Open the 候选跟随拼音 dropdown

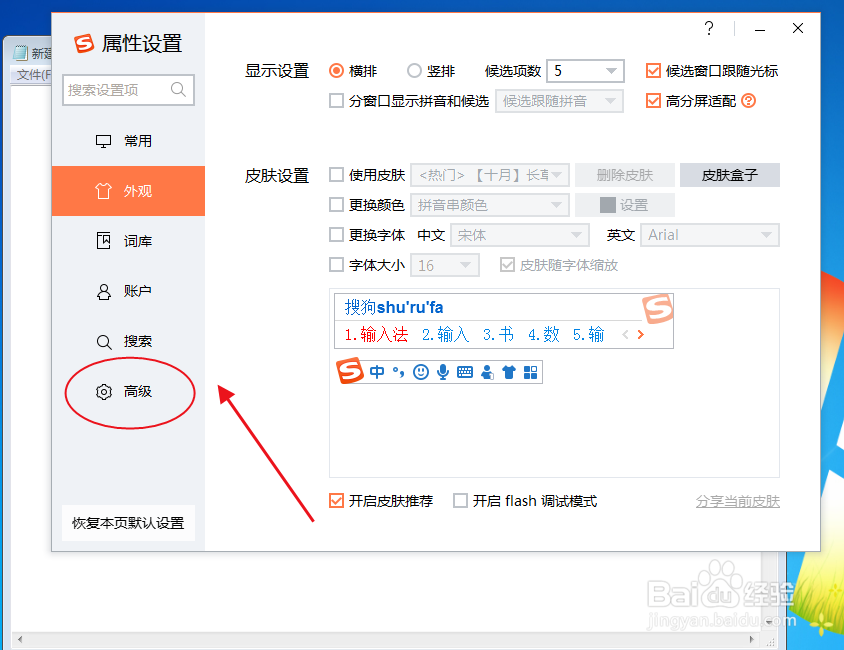click(x=559, y=101)
